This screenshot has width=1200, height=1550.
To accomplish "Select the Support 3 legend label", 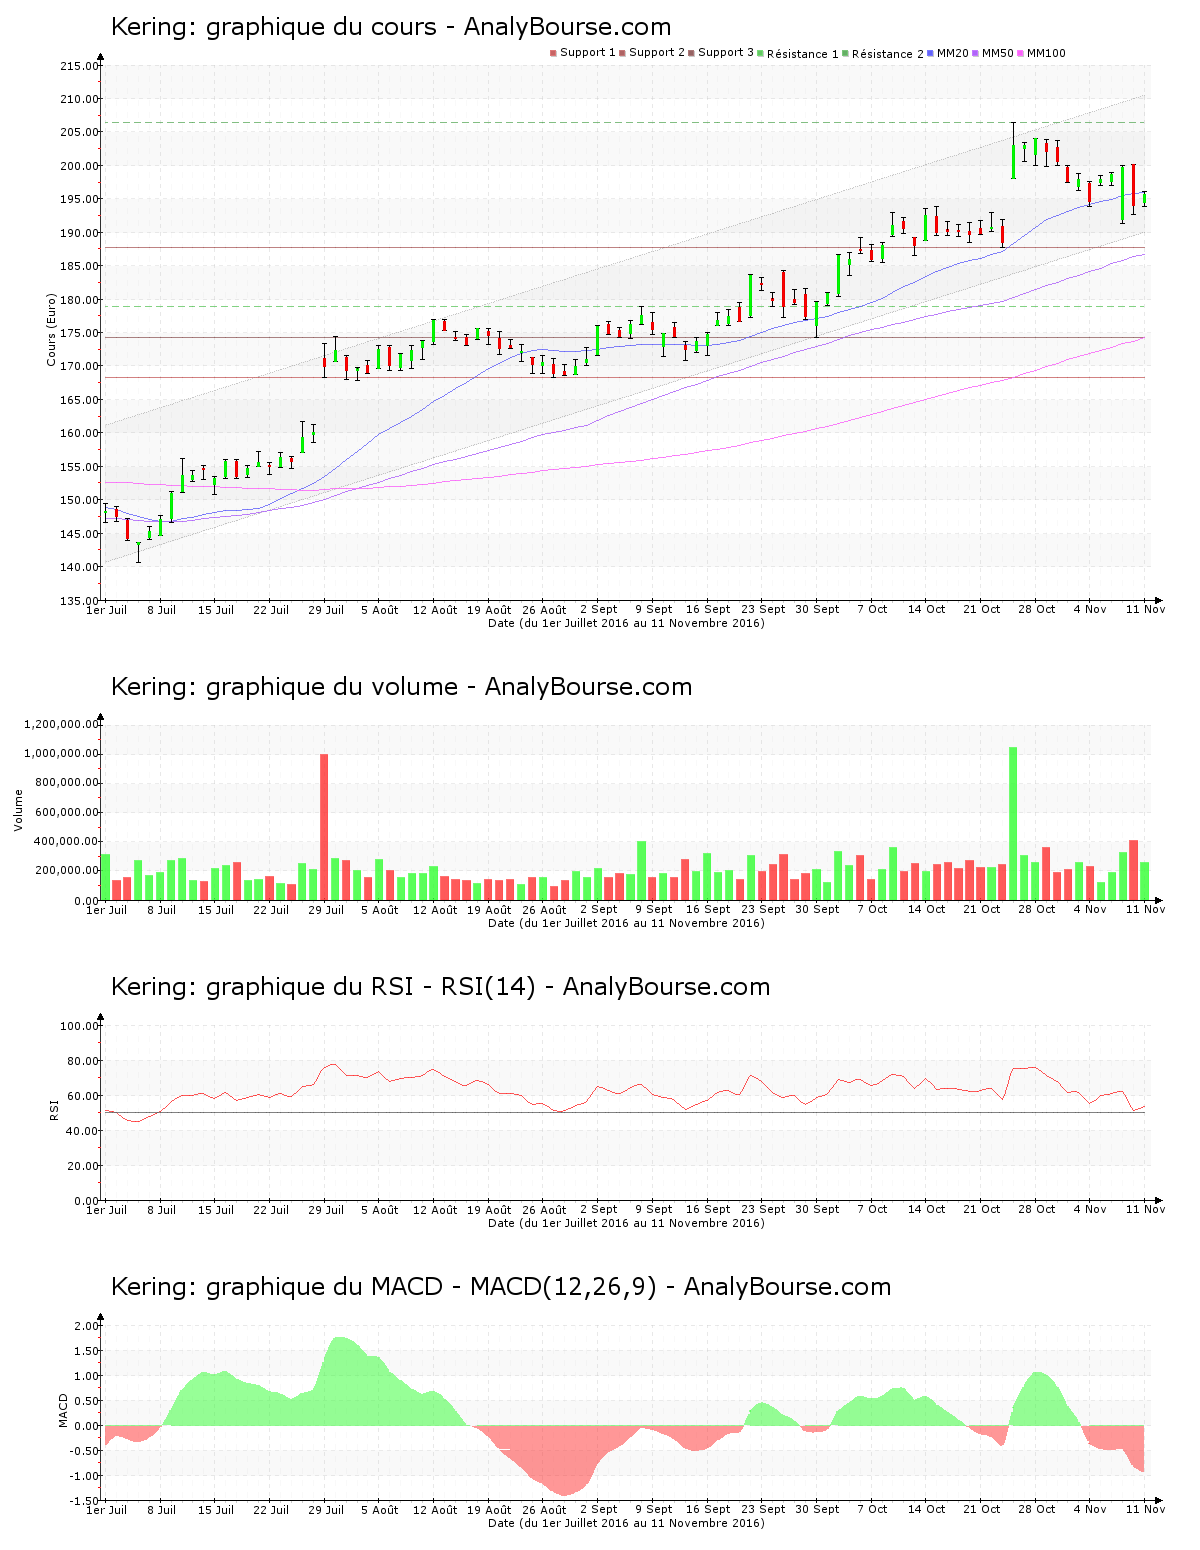I will 726,53.
